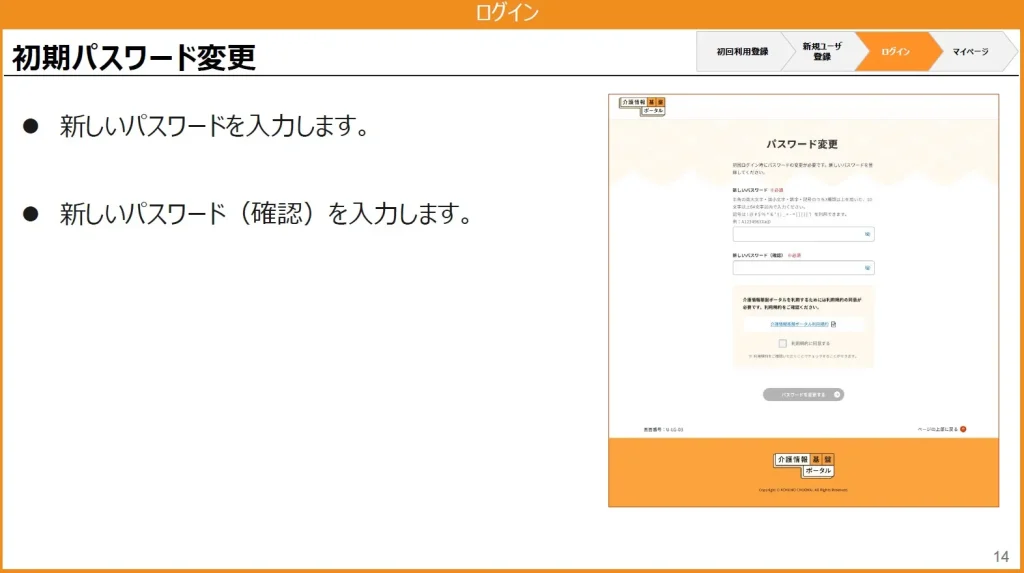Viewport: 1024px width, 573px height.
Task: Click the red arrow icon beside ページの上部に戻る
Action: point(963,429)
